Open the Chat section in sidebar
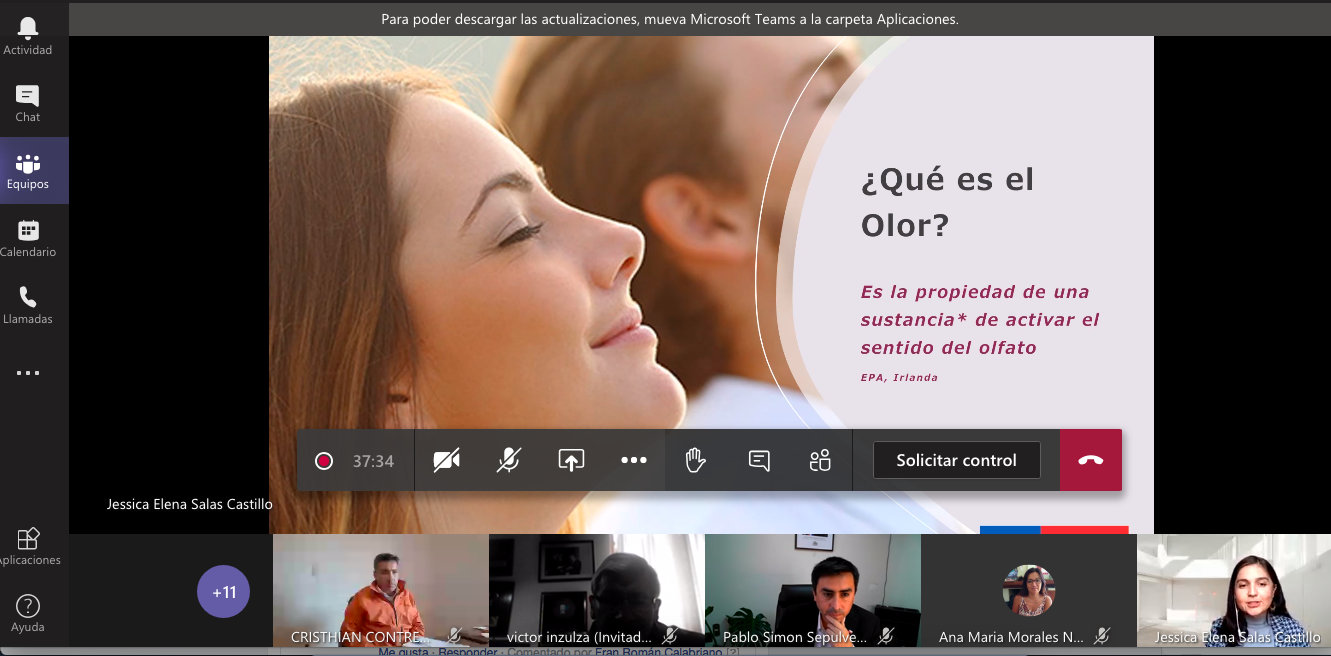Viewport: 1331px width, 656px height. tap(28, 103)
